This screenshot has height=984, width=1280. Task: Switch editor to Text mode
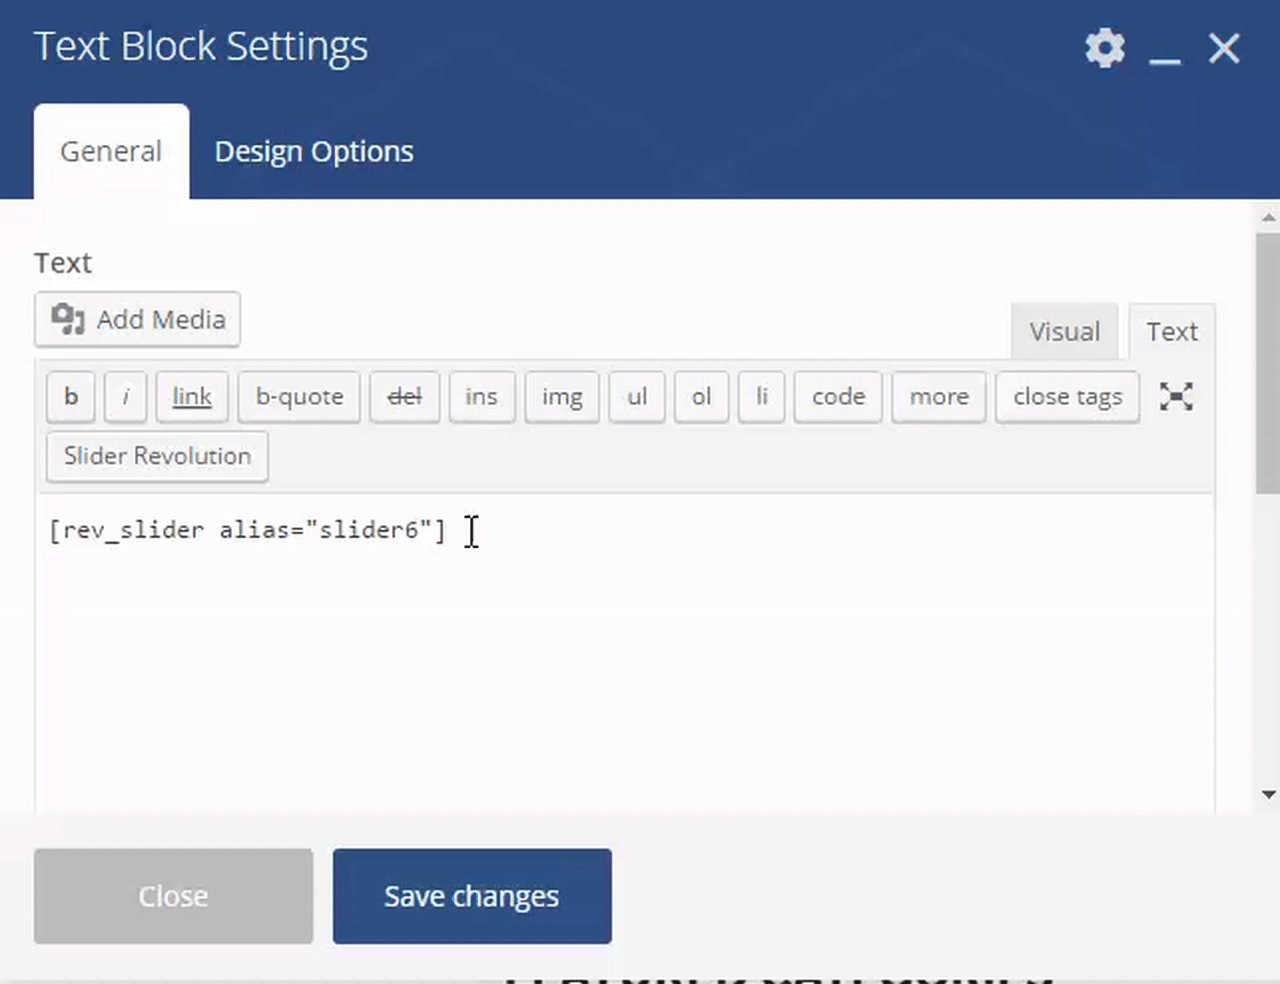[1171, 332]
